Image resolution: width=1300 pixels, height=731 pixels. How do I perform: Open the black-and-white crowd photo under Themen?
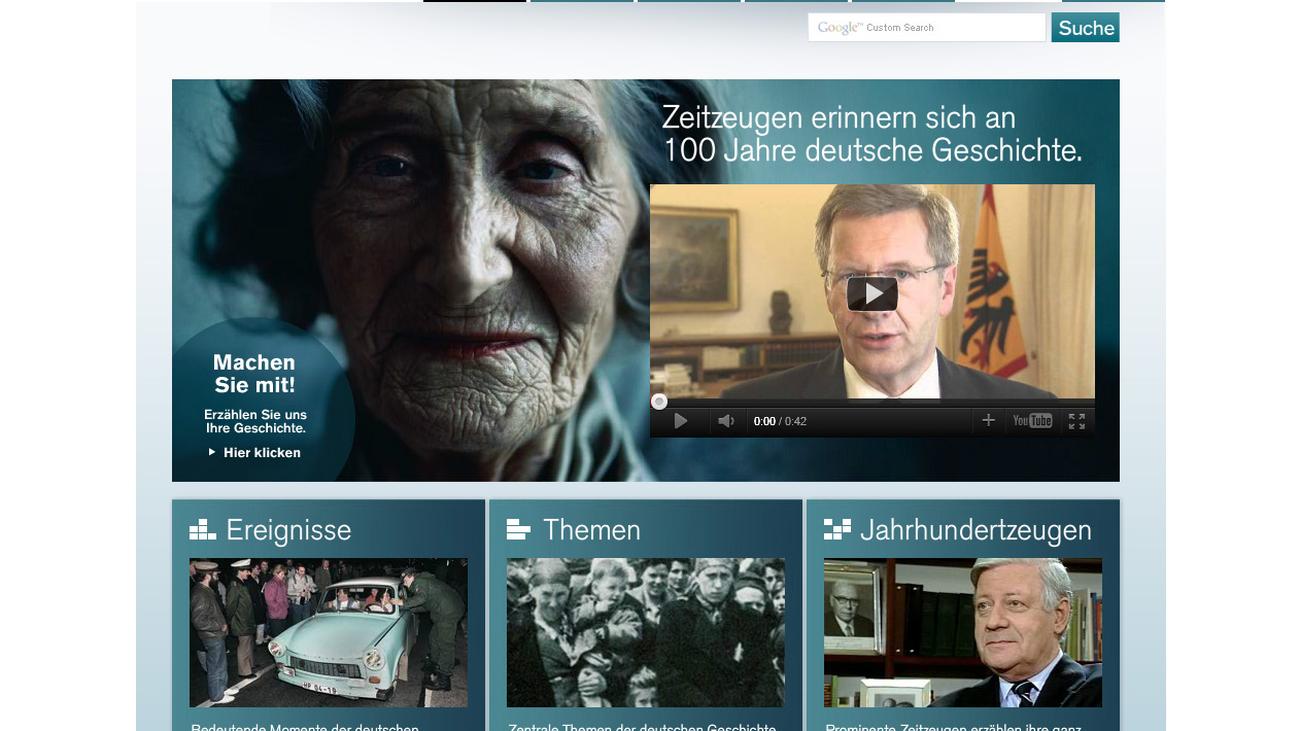[645, 632]
